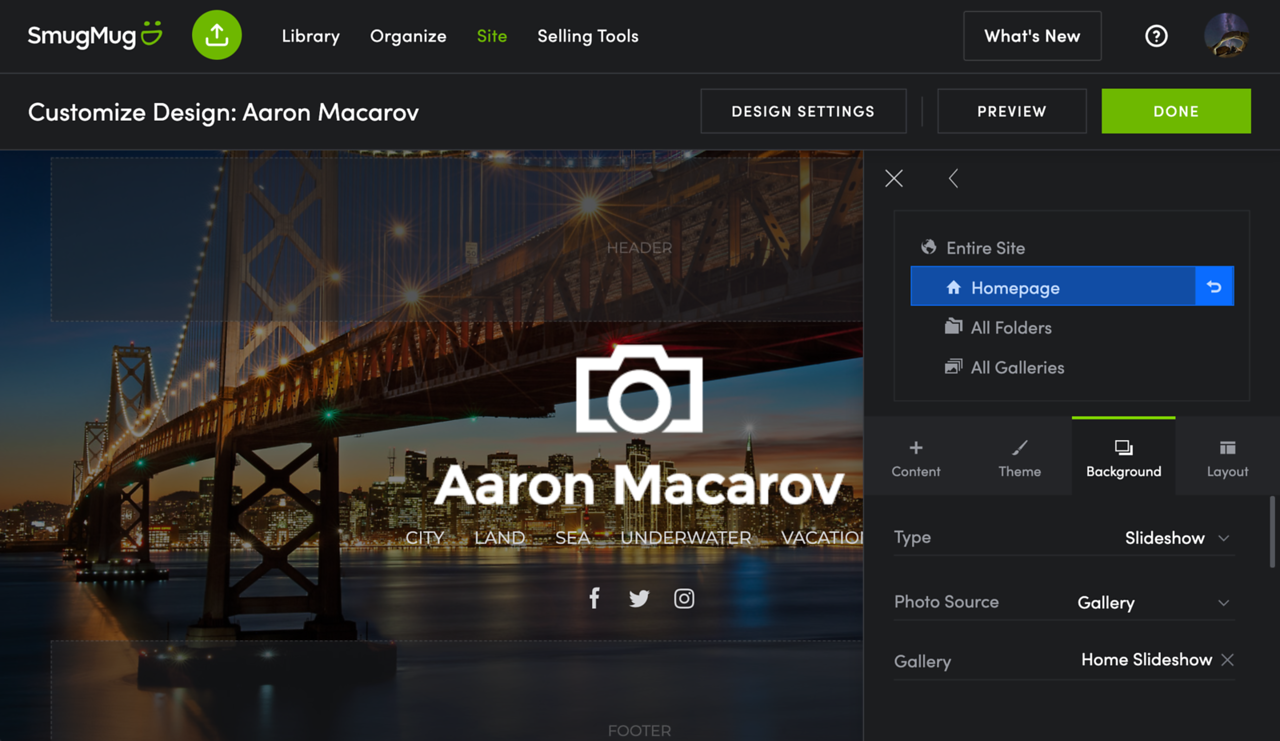Click the SmugMug logo
The image size is (1280, 741).
pos(95,36)
